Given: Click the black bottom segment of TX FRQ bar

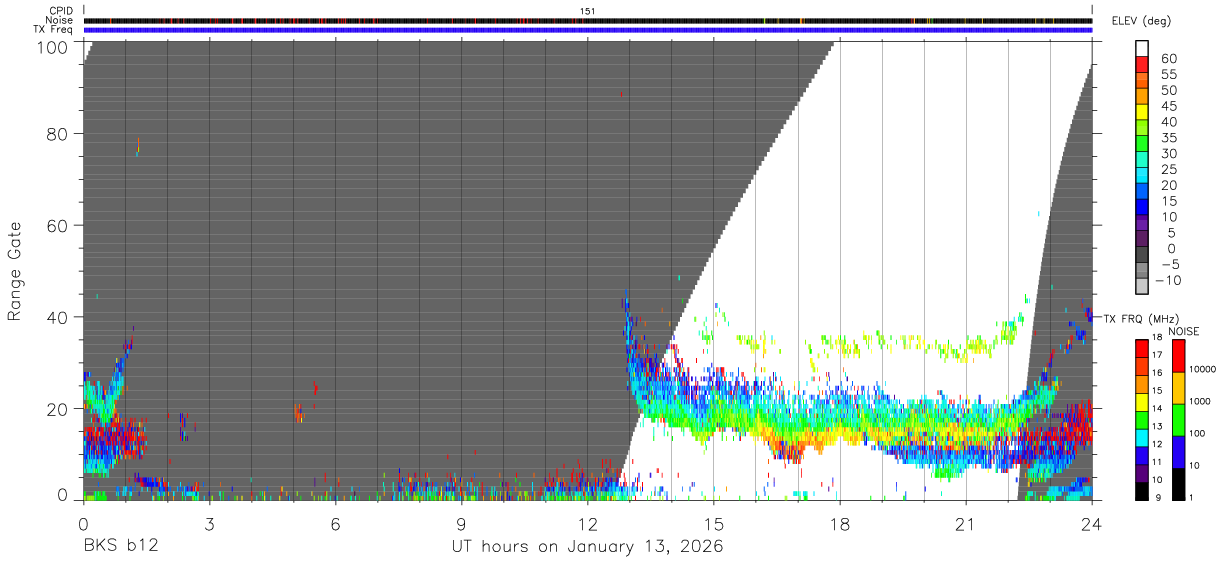Looking at the screenshot, I should (x=1142, y=492).
